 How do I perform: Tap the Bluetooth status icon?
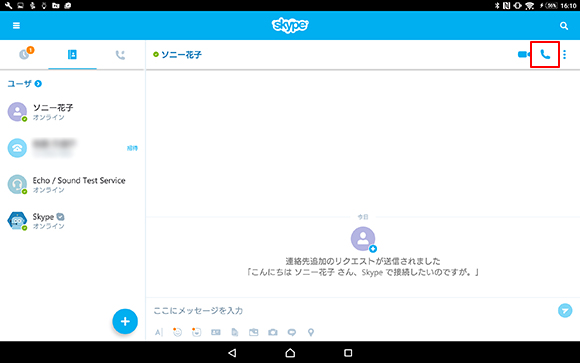coord(497,5)
